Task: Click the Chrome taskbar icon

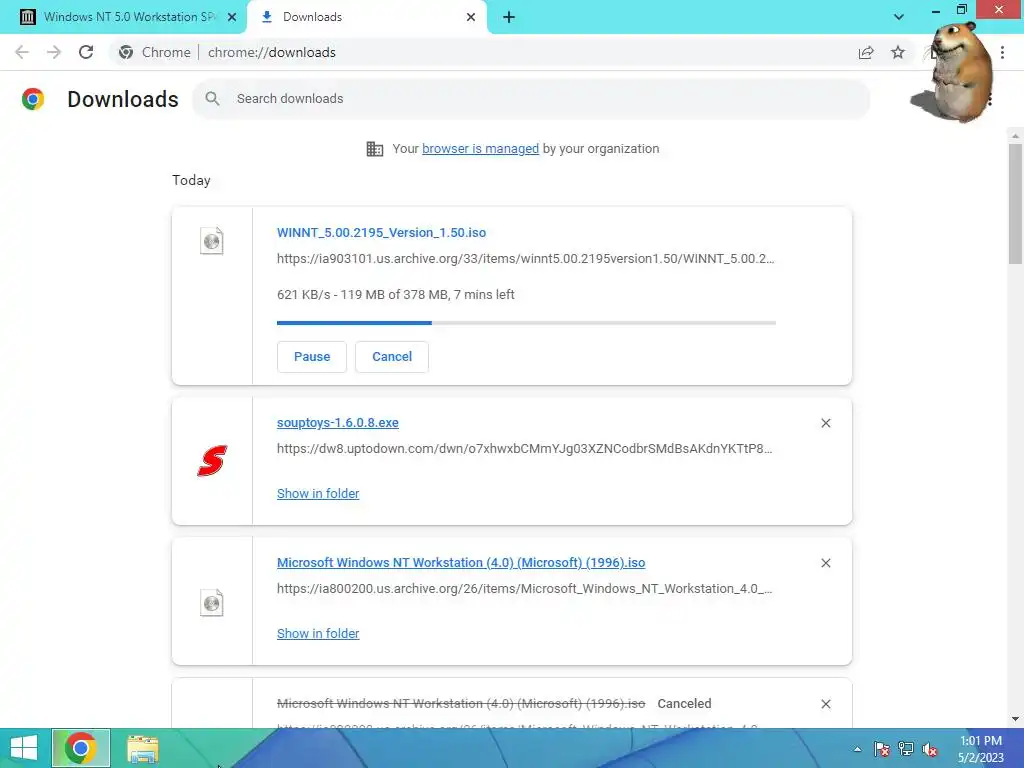Action: (x=81, y=748)
